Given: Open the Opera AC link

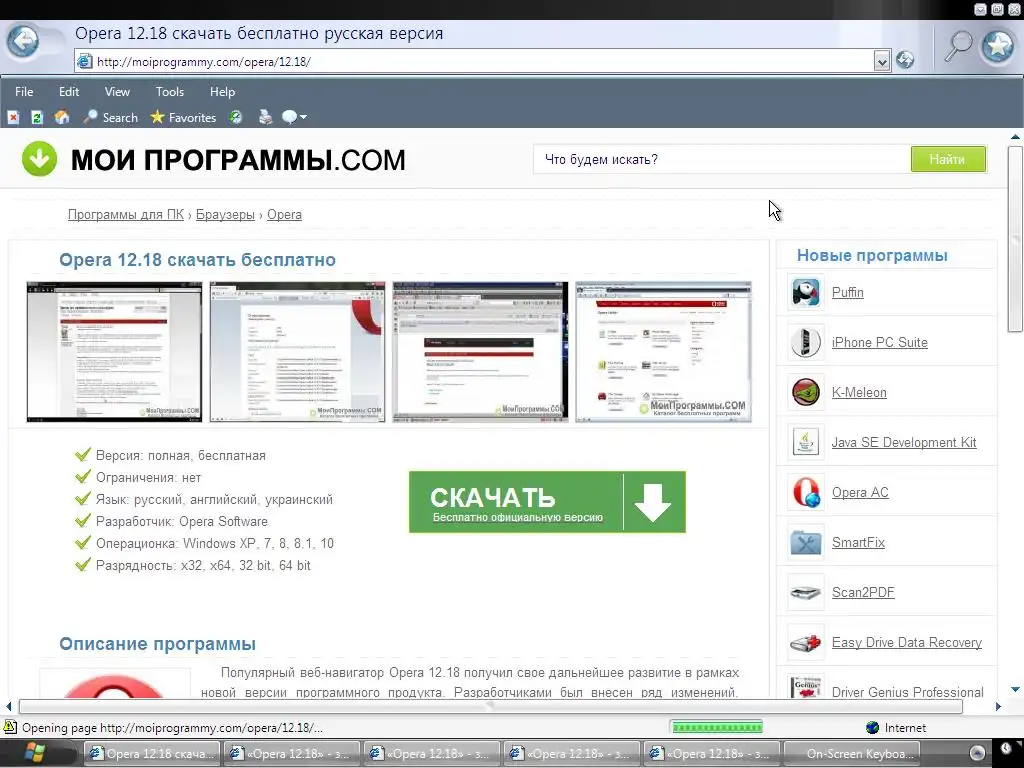Looking at the screenshot, I should point(860,492).
